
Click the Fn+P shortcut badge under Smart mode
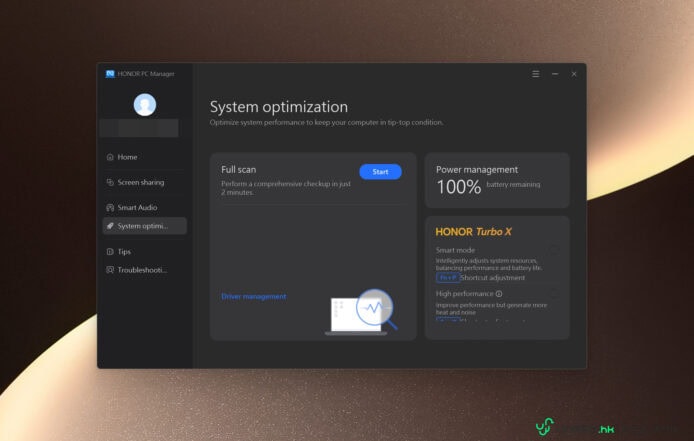[x=447, y=278]
